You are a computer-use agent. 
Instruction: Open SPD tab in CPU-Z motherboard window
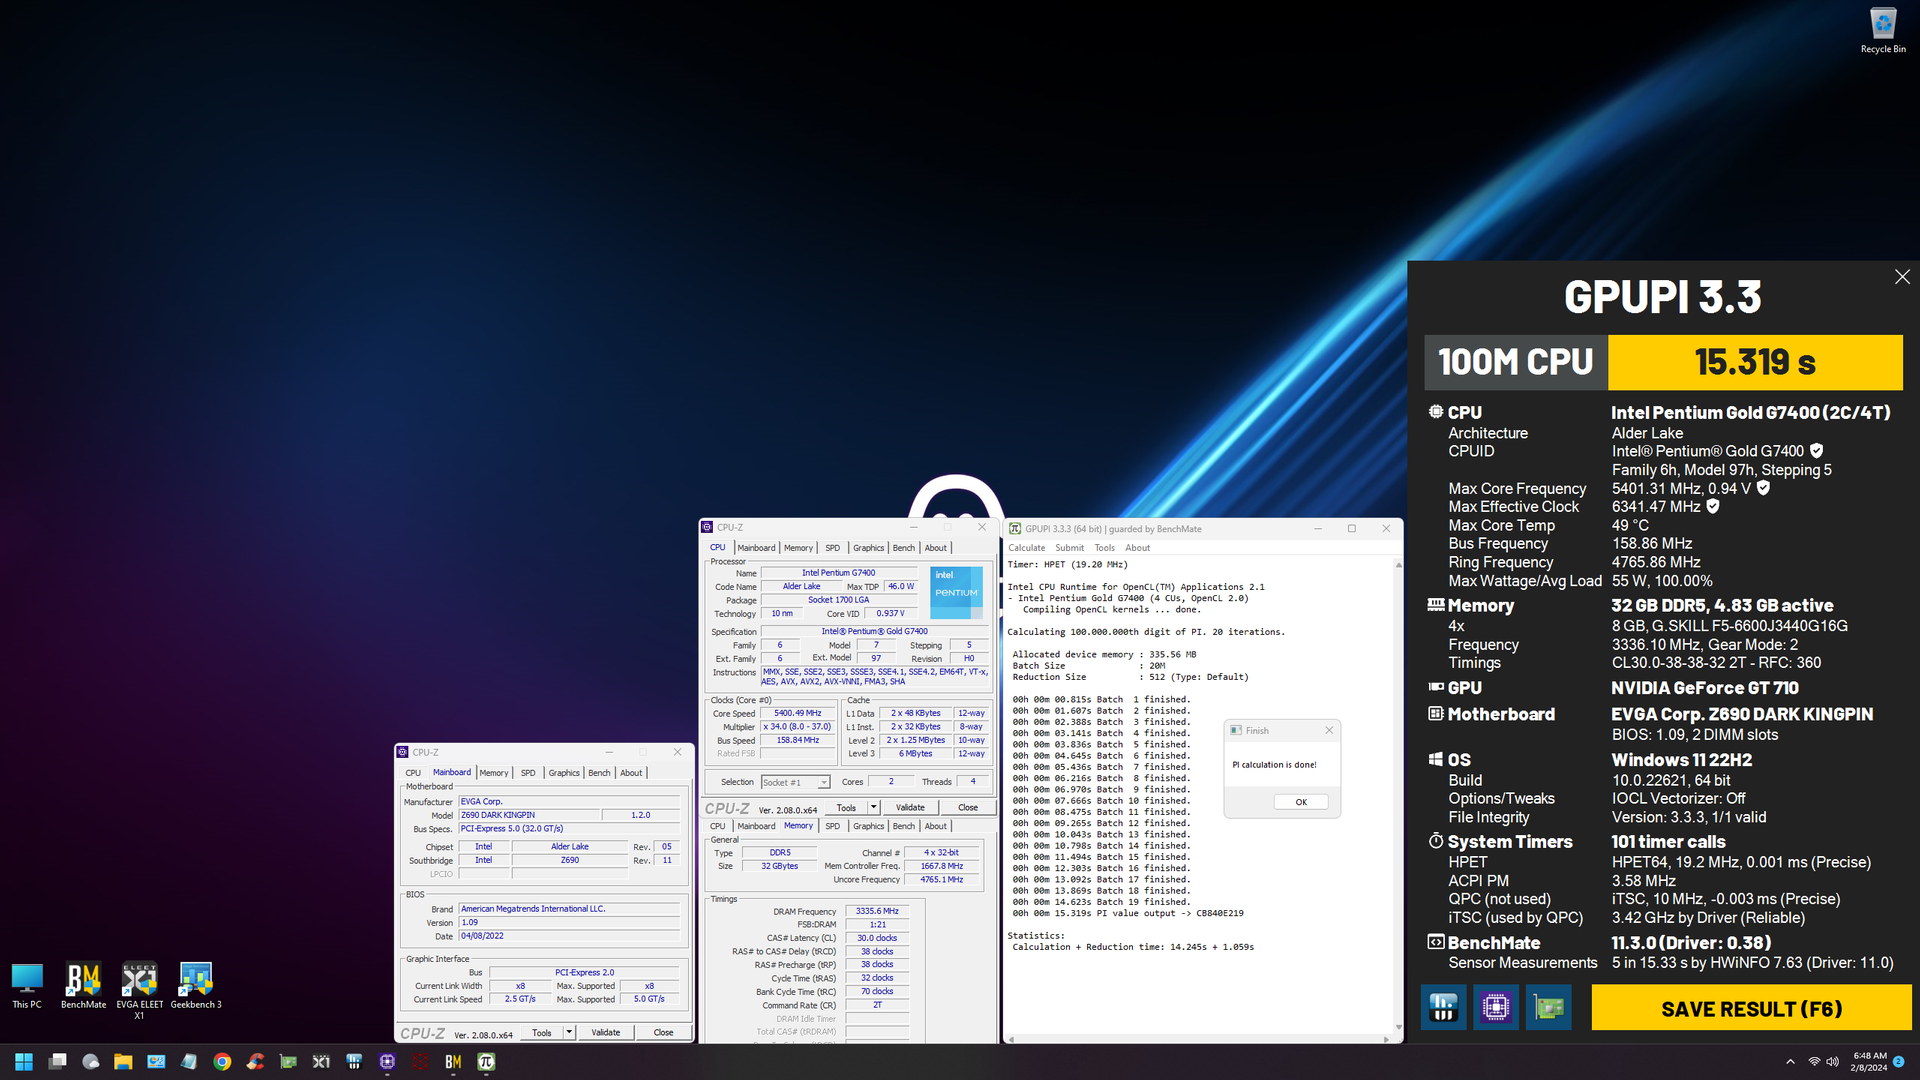point(528,773)
